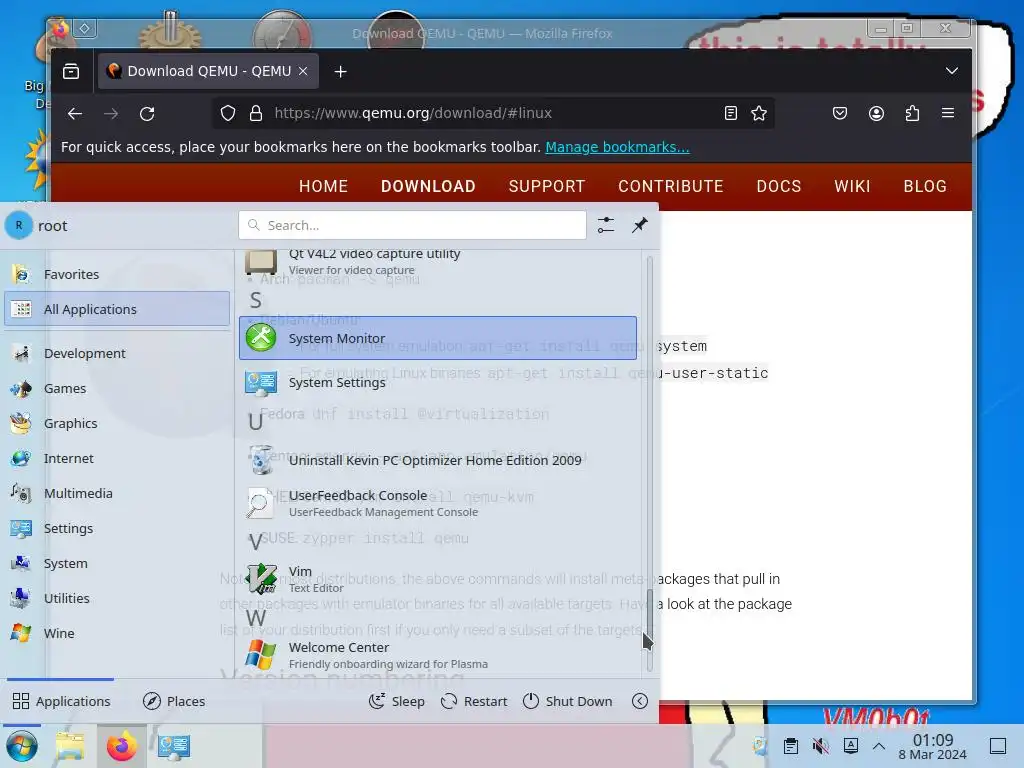
Task: Open the BLOG page on QEMU site
Action: 925,186
